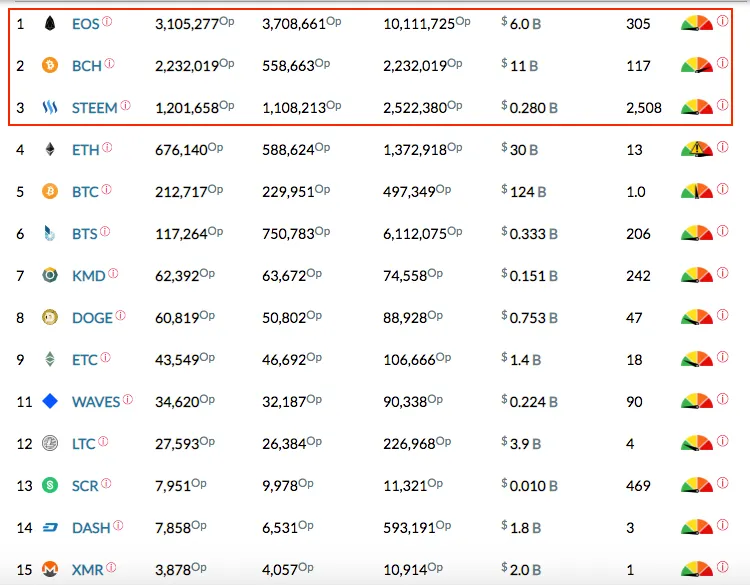This screenshot has width=750, height=585.
Task: Select KMD value 62,392 Op
Action: coord(185,276)
